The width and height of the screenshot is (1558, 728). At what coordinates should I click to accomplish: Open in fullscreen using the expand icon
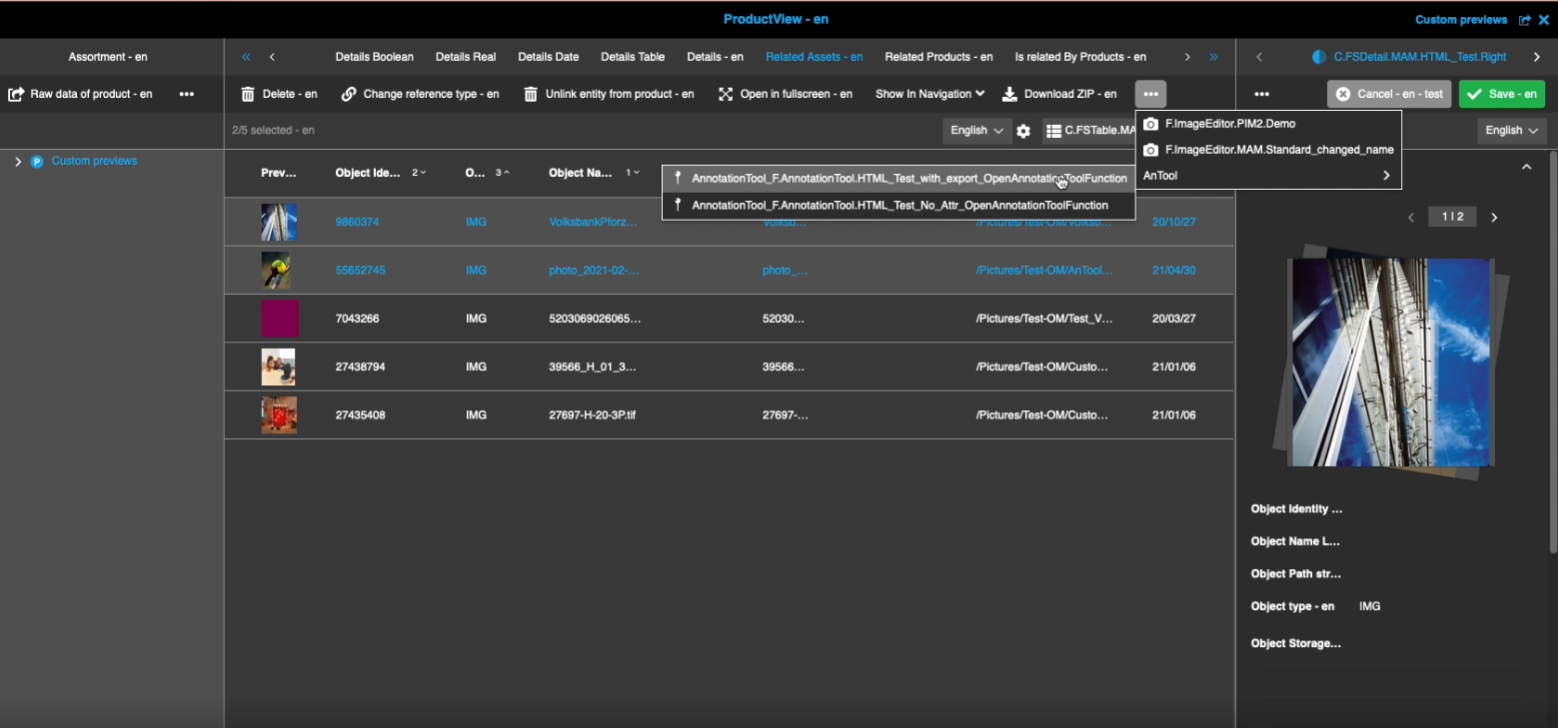[726, 94]
